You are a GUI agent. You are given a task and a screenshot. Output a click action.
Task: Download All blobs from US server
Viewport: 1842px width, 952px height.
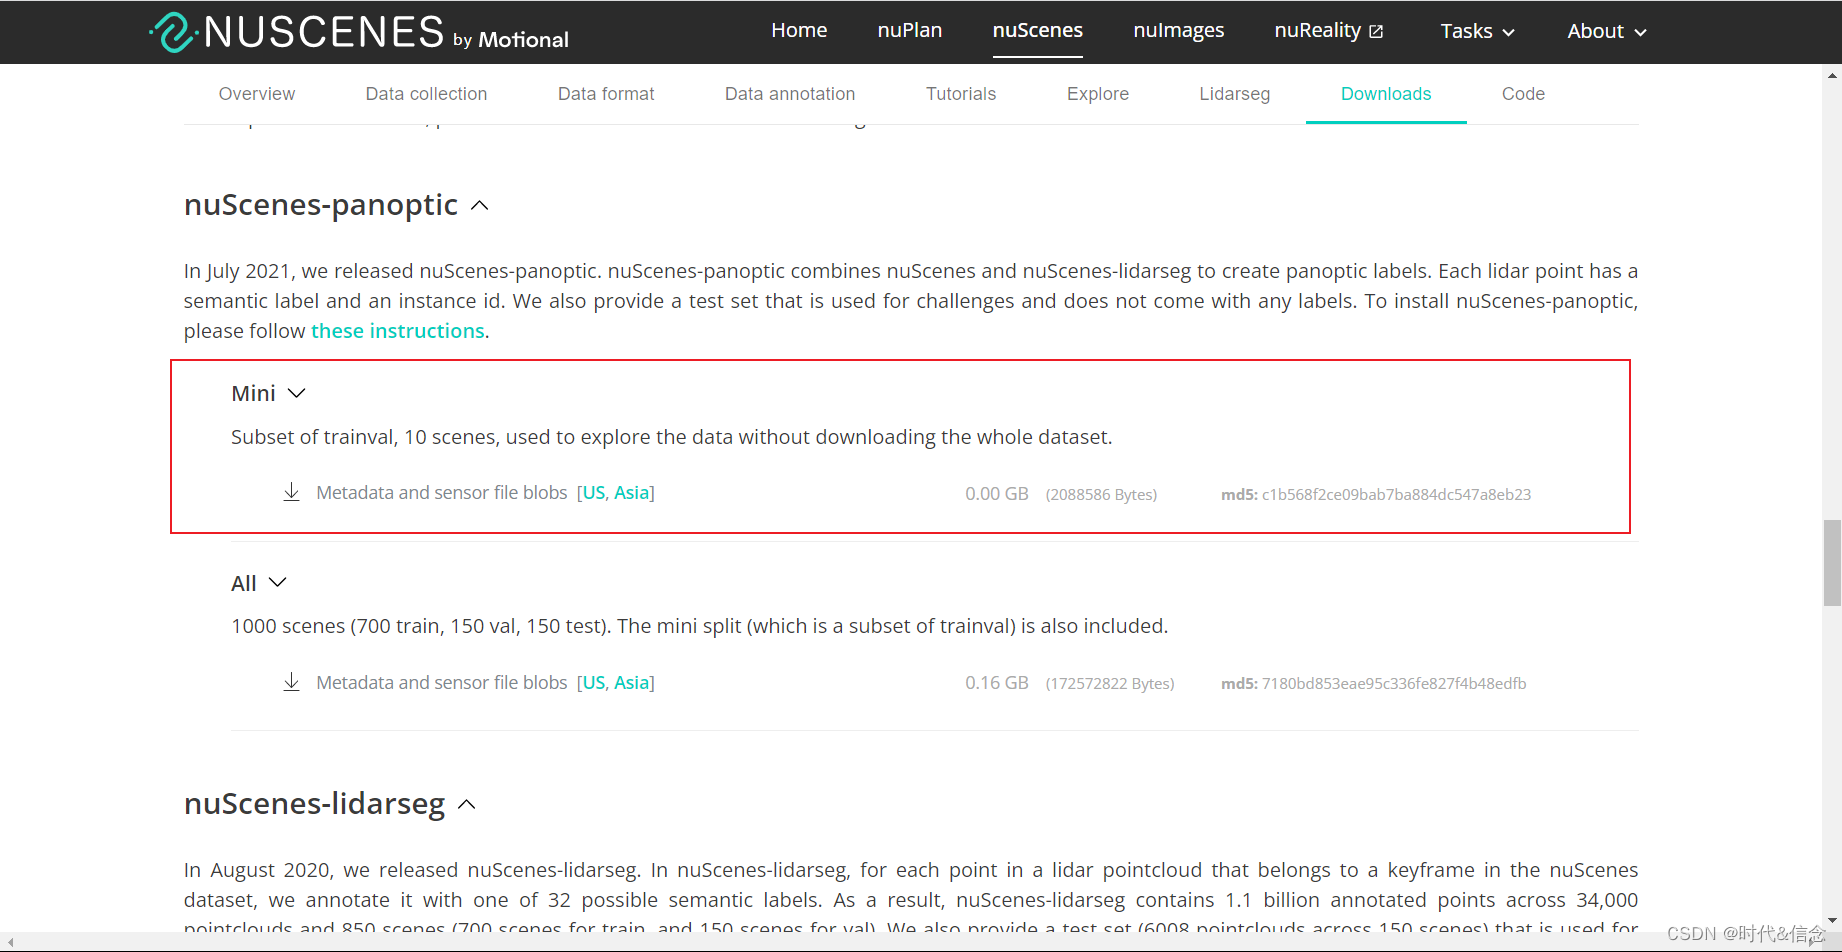point(594,683)
